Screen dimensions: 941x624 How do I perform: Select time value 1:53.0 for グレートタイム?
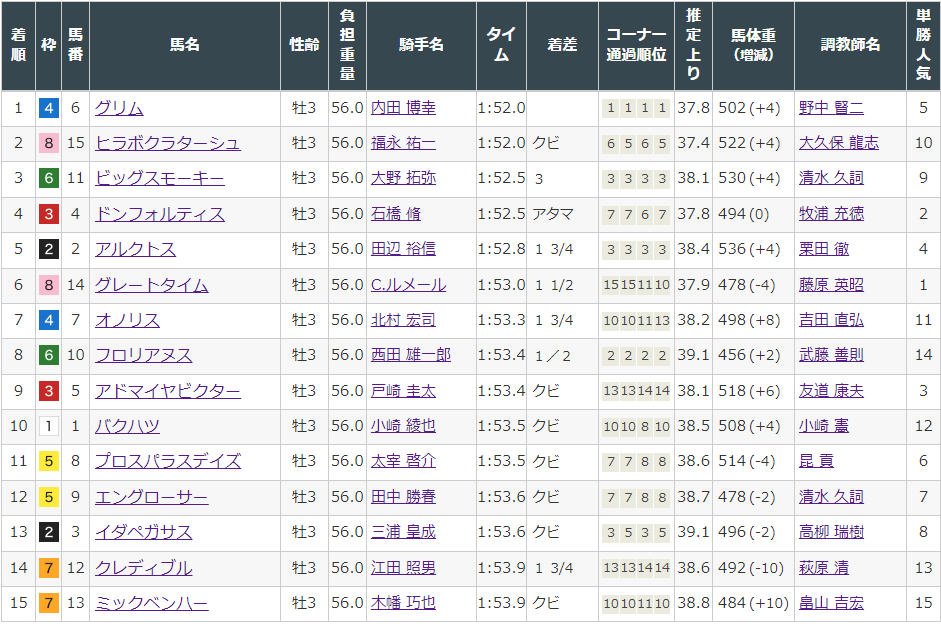tap(502, 285)
